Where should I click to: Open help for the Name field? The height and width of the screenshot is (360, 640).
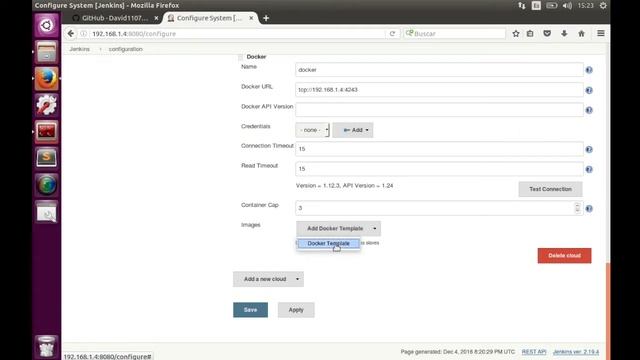[589, 70]
